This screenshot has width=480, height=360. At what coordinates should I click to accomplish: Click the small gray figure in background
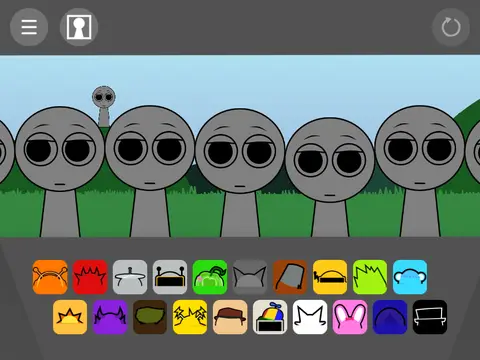pos(104,105)
